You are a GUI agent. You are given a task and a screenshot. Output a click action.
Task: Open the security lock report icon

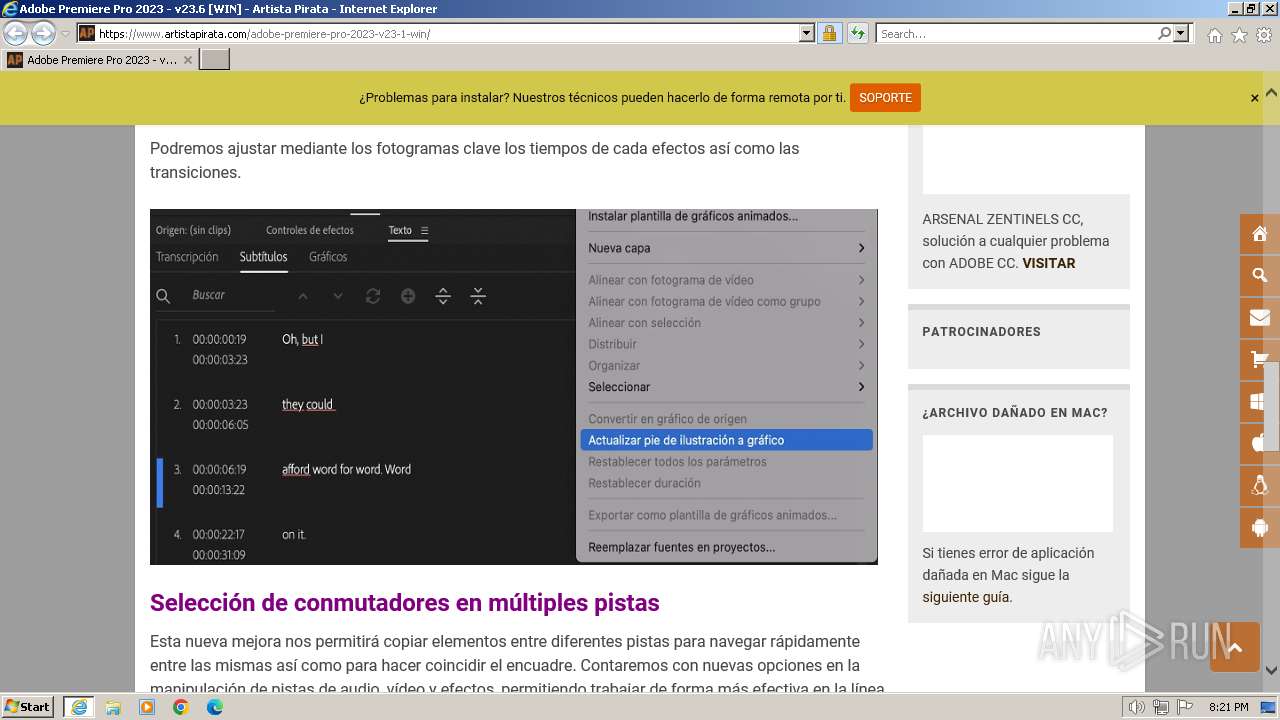[x=829, y=33]
